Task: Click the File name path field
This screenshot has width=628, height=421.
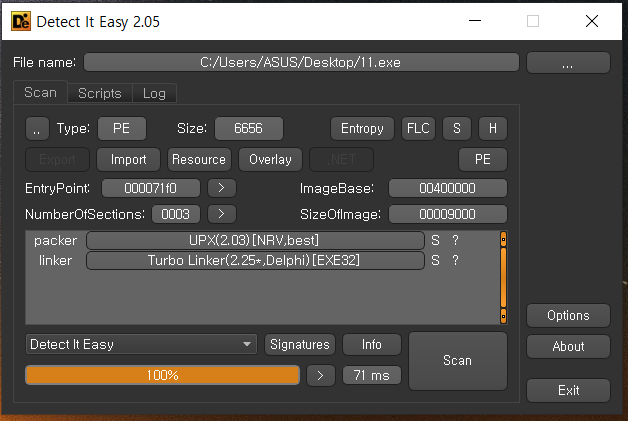Action: click(x=301, y=62)
